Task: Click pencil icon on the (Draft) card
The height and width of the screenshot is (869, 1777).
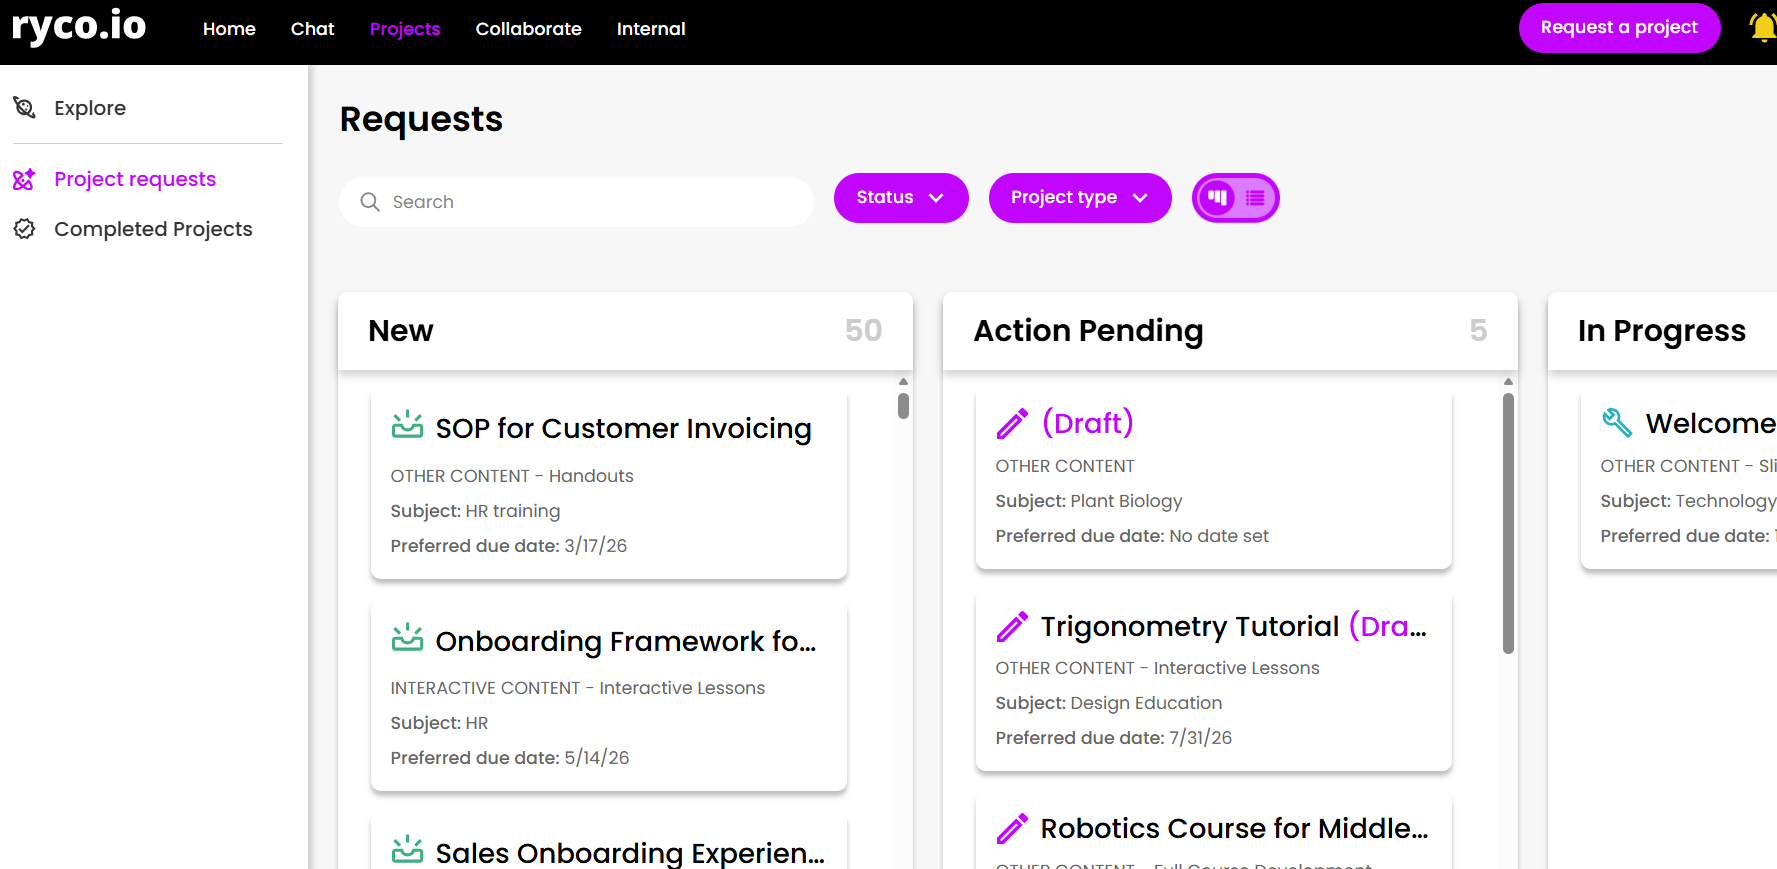Action: click(x=1012, y=423)
